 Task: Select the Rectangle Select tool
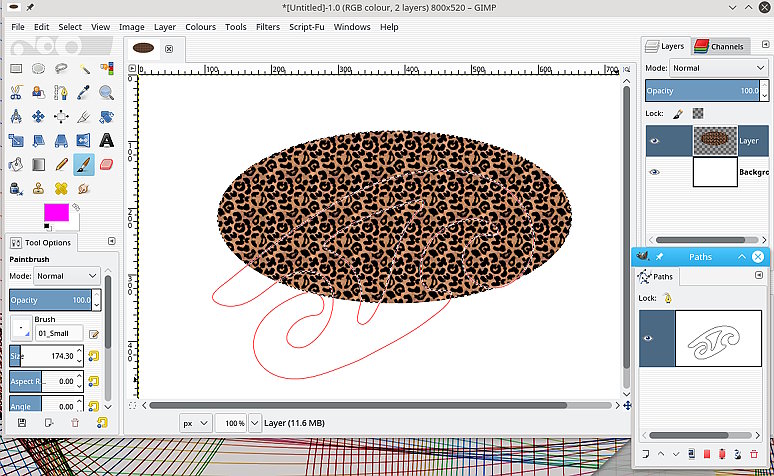[x=17, y=69]
